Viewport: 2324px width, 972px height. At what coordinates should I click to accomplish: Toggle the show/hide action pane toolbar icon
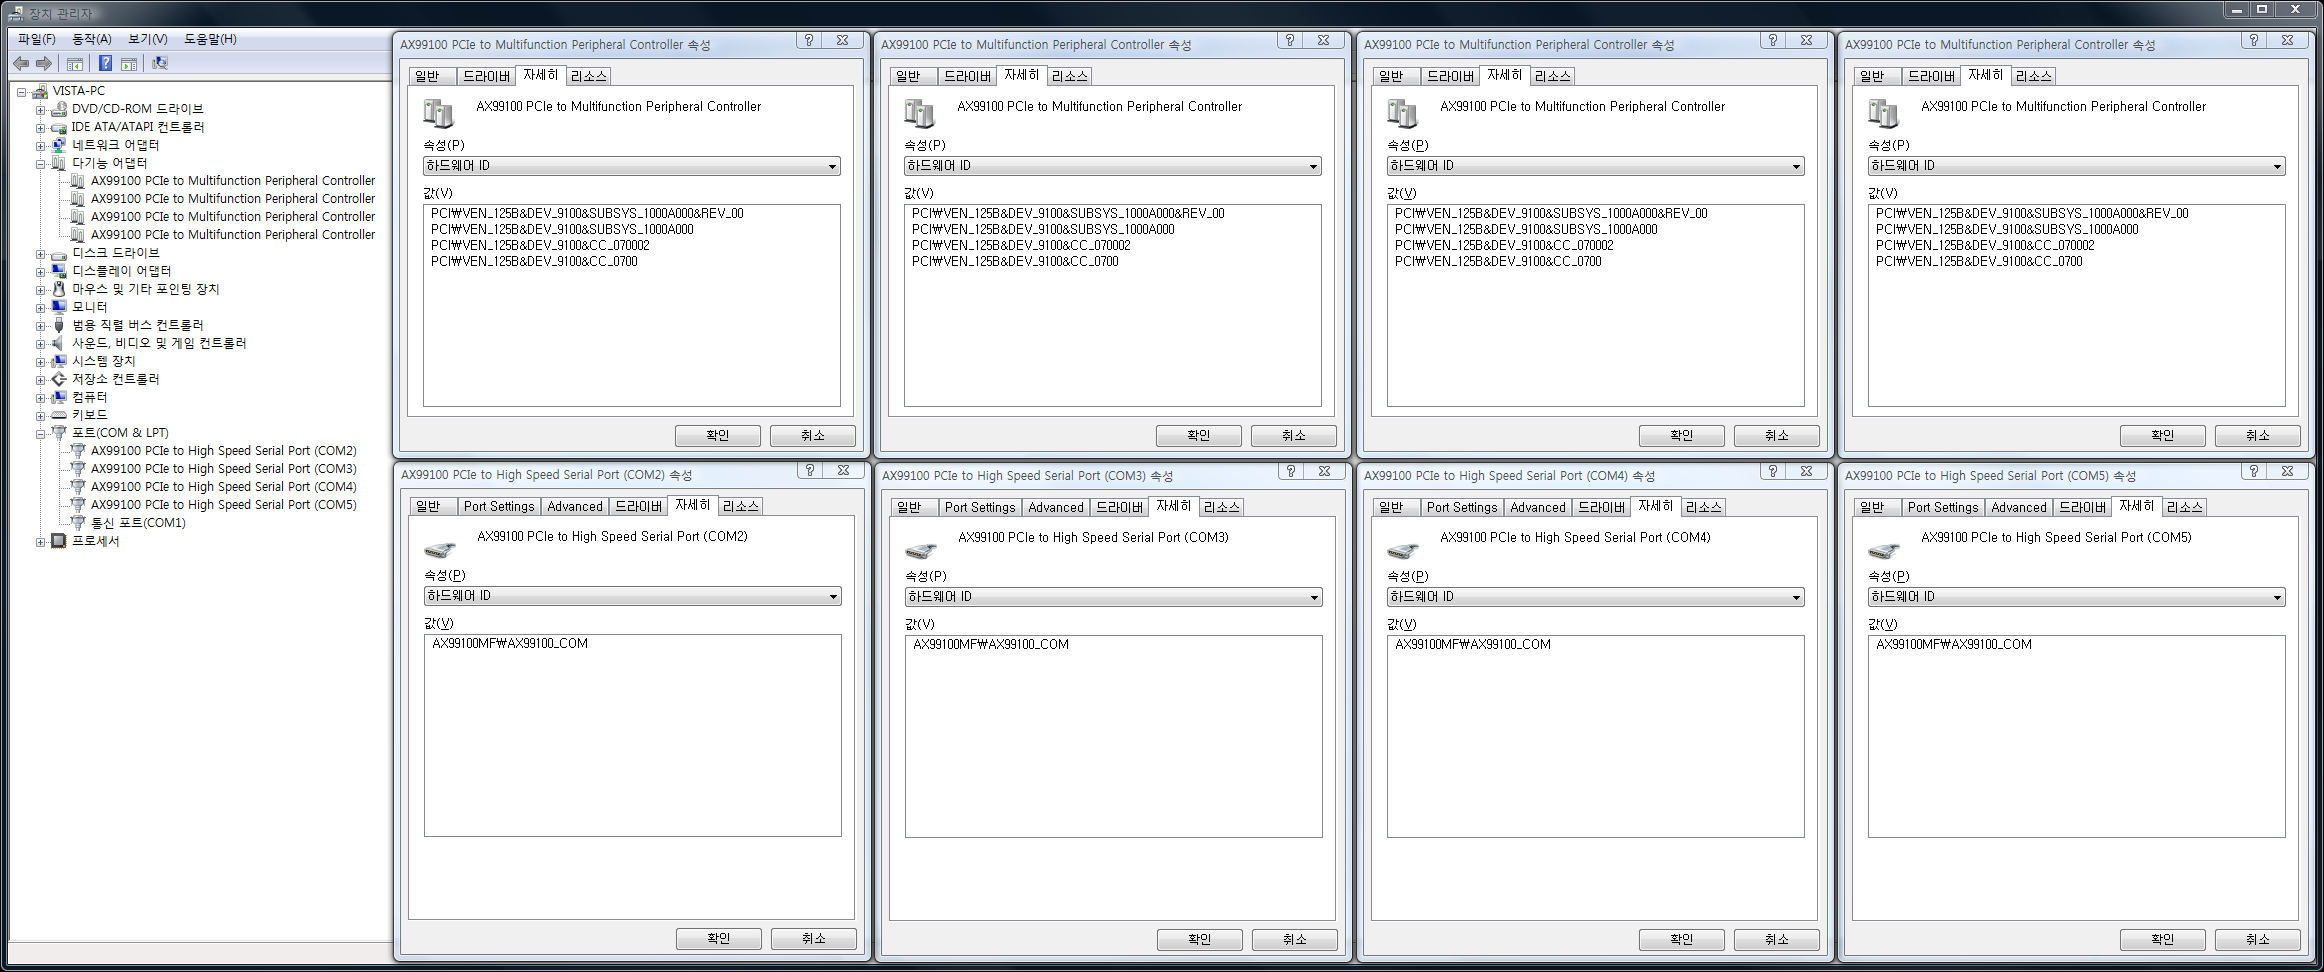tap(129, 64)
